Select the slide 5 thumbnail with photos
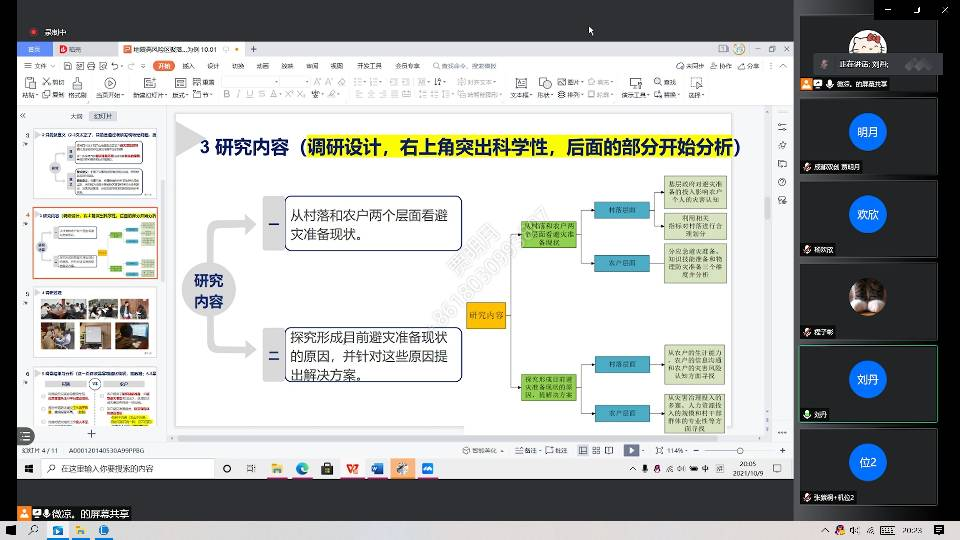The width and height of the screenshot is (960, 540). [x=95, y=322]
